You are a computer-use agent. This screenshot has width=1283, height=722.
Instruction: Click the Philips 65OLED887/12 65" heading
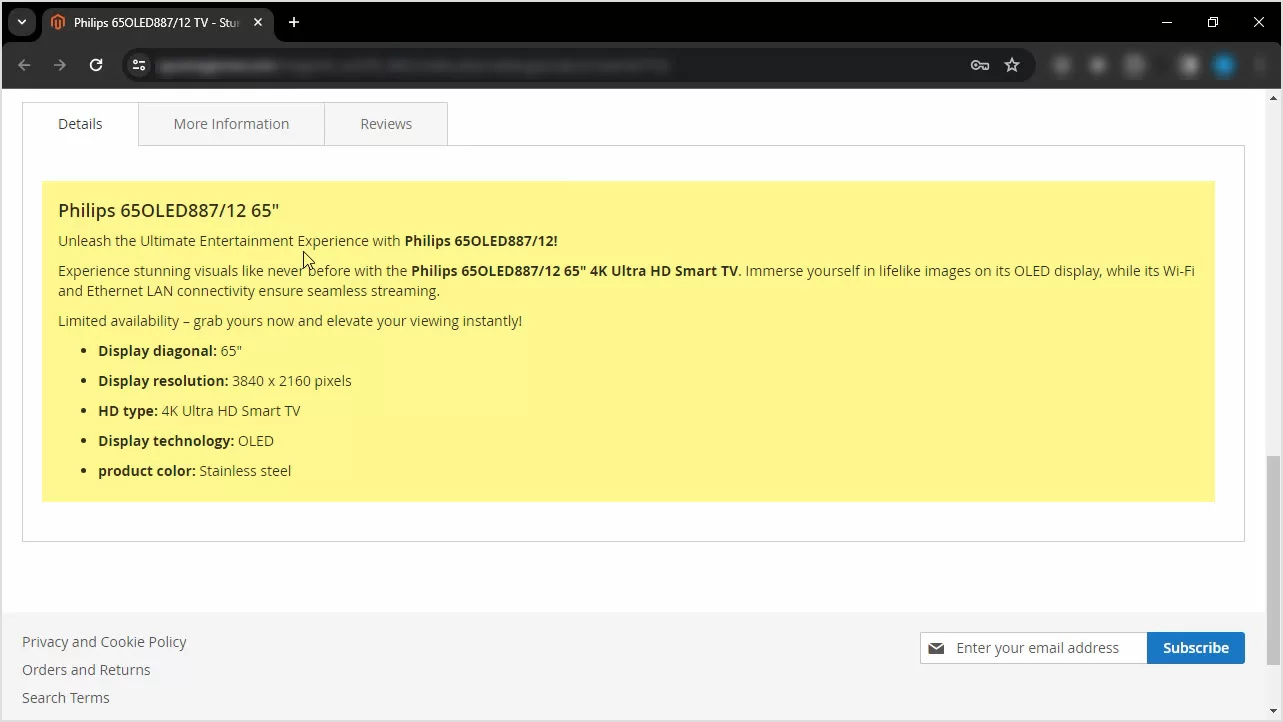[168, 210]
